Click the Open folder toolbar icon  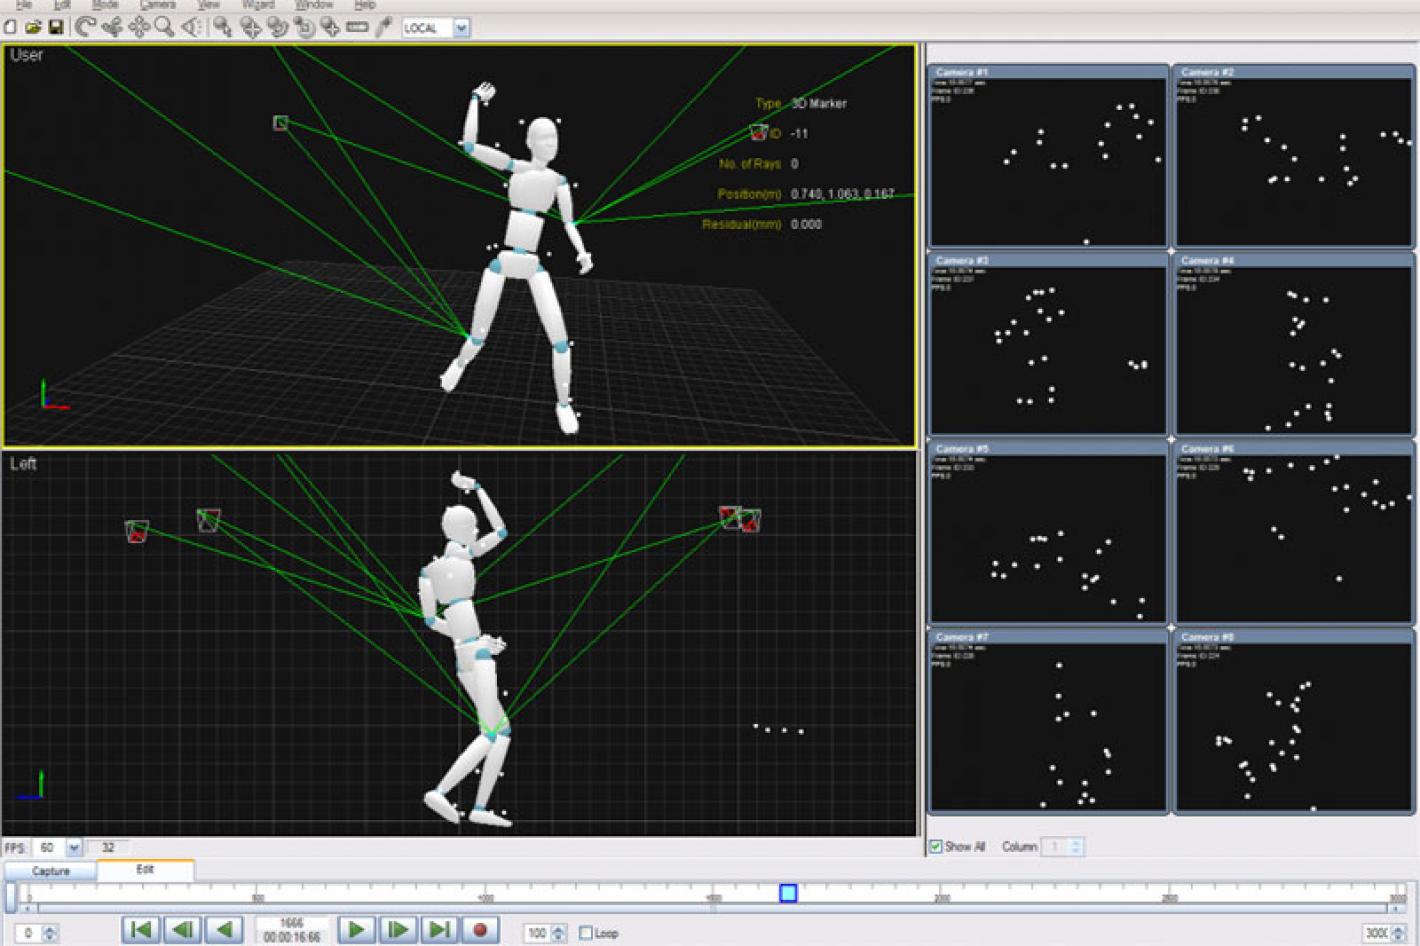pos(33,28)
